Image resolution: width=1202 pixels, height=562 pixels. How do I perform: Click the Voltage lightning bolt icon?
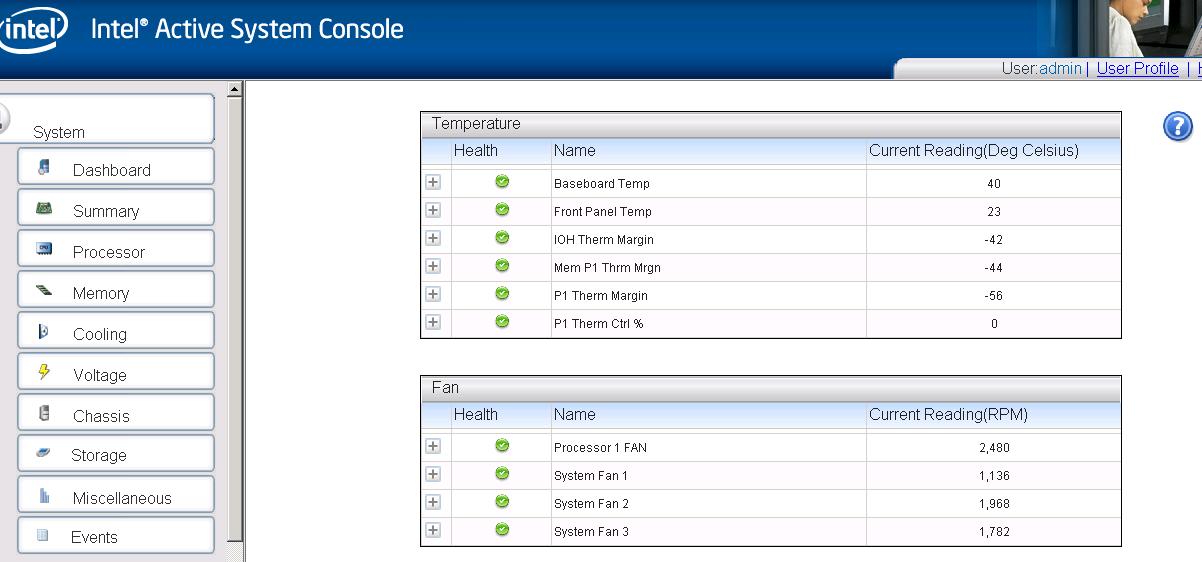pos(44,372)
